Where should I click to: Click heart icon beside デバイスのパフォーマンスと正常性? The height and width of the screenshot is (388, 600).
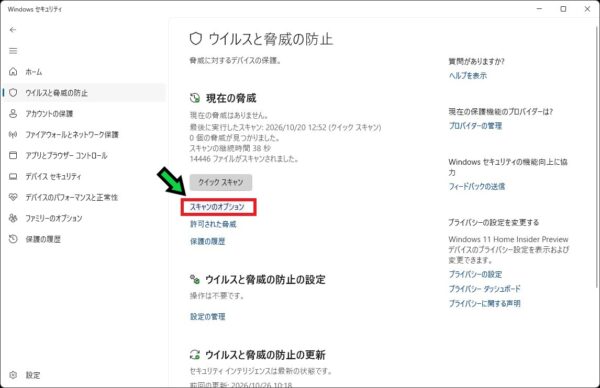pos(13,197)
